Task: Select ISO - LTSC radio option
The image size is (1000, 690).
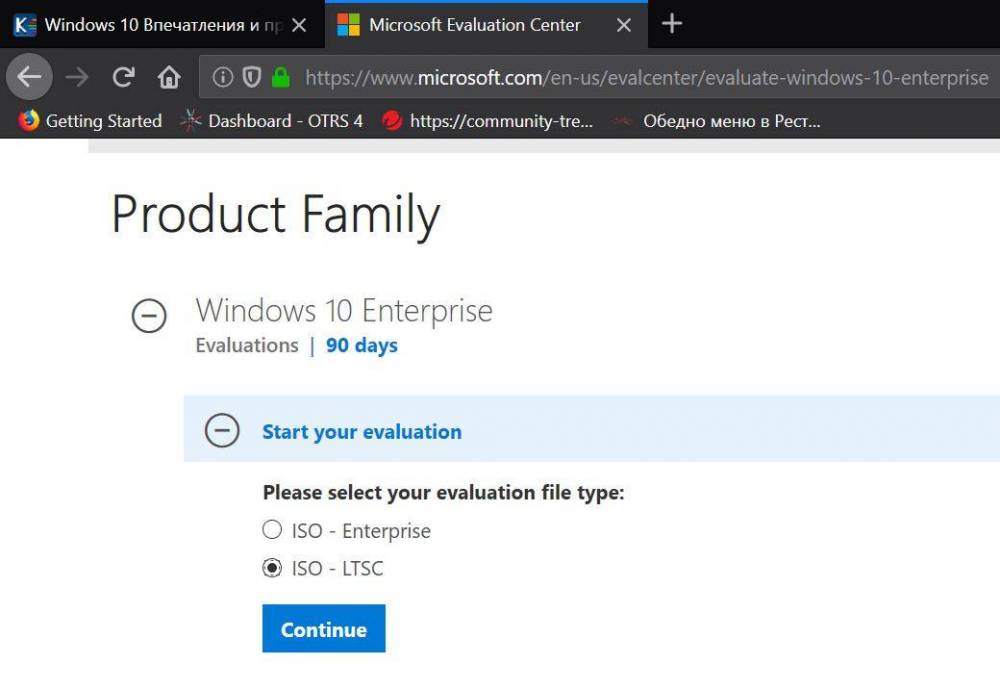Action: [272, 567]
